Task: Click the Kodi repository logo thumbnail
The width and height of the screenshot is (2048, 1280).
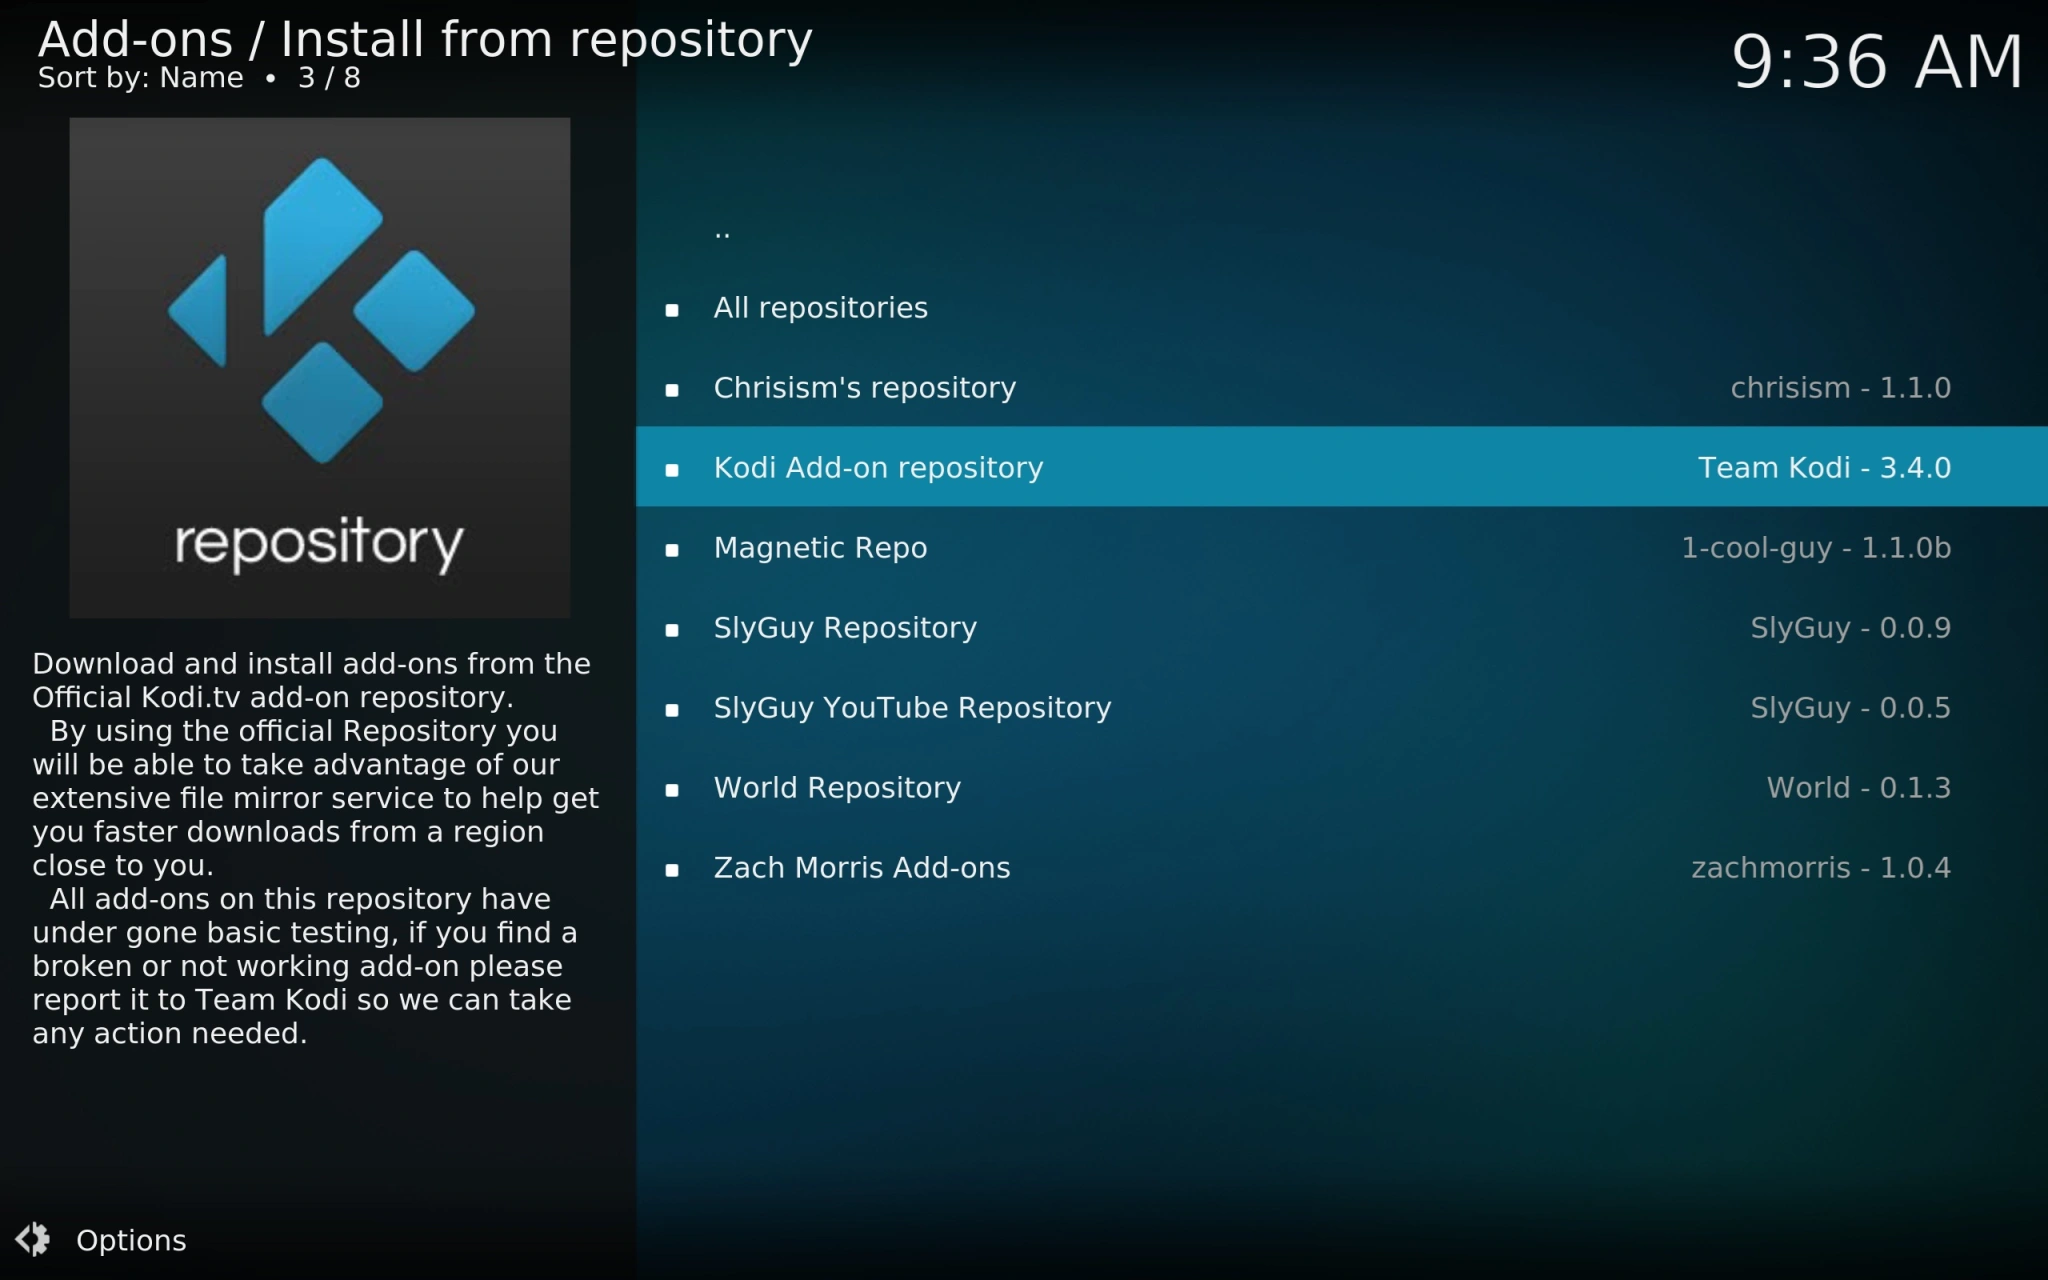Action: pos(319,367)
